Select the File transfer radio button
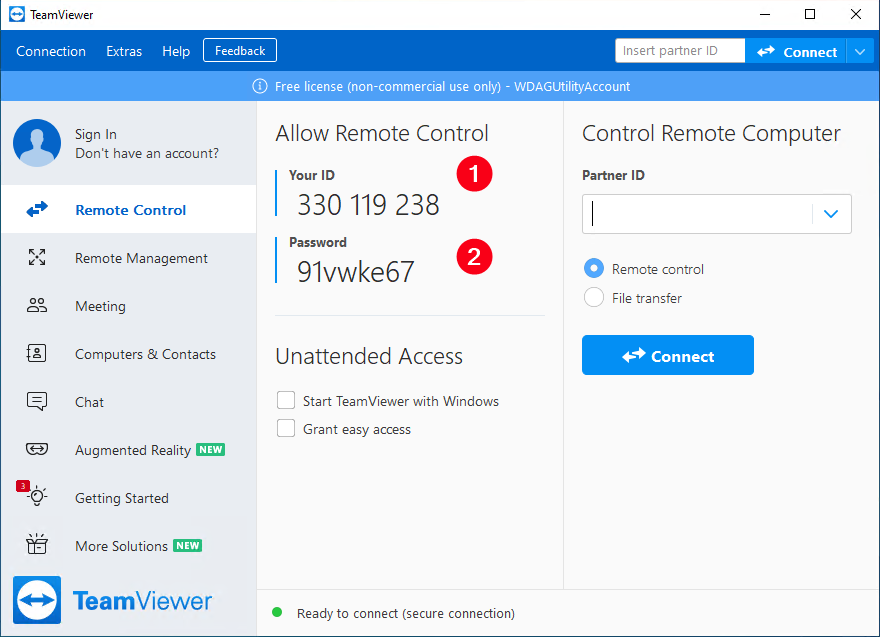The width and height of the screenshot is (880, 637). tap(594, 298)
